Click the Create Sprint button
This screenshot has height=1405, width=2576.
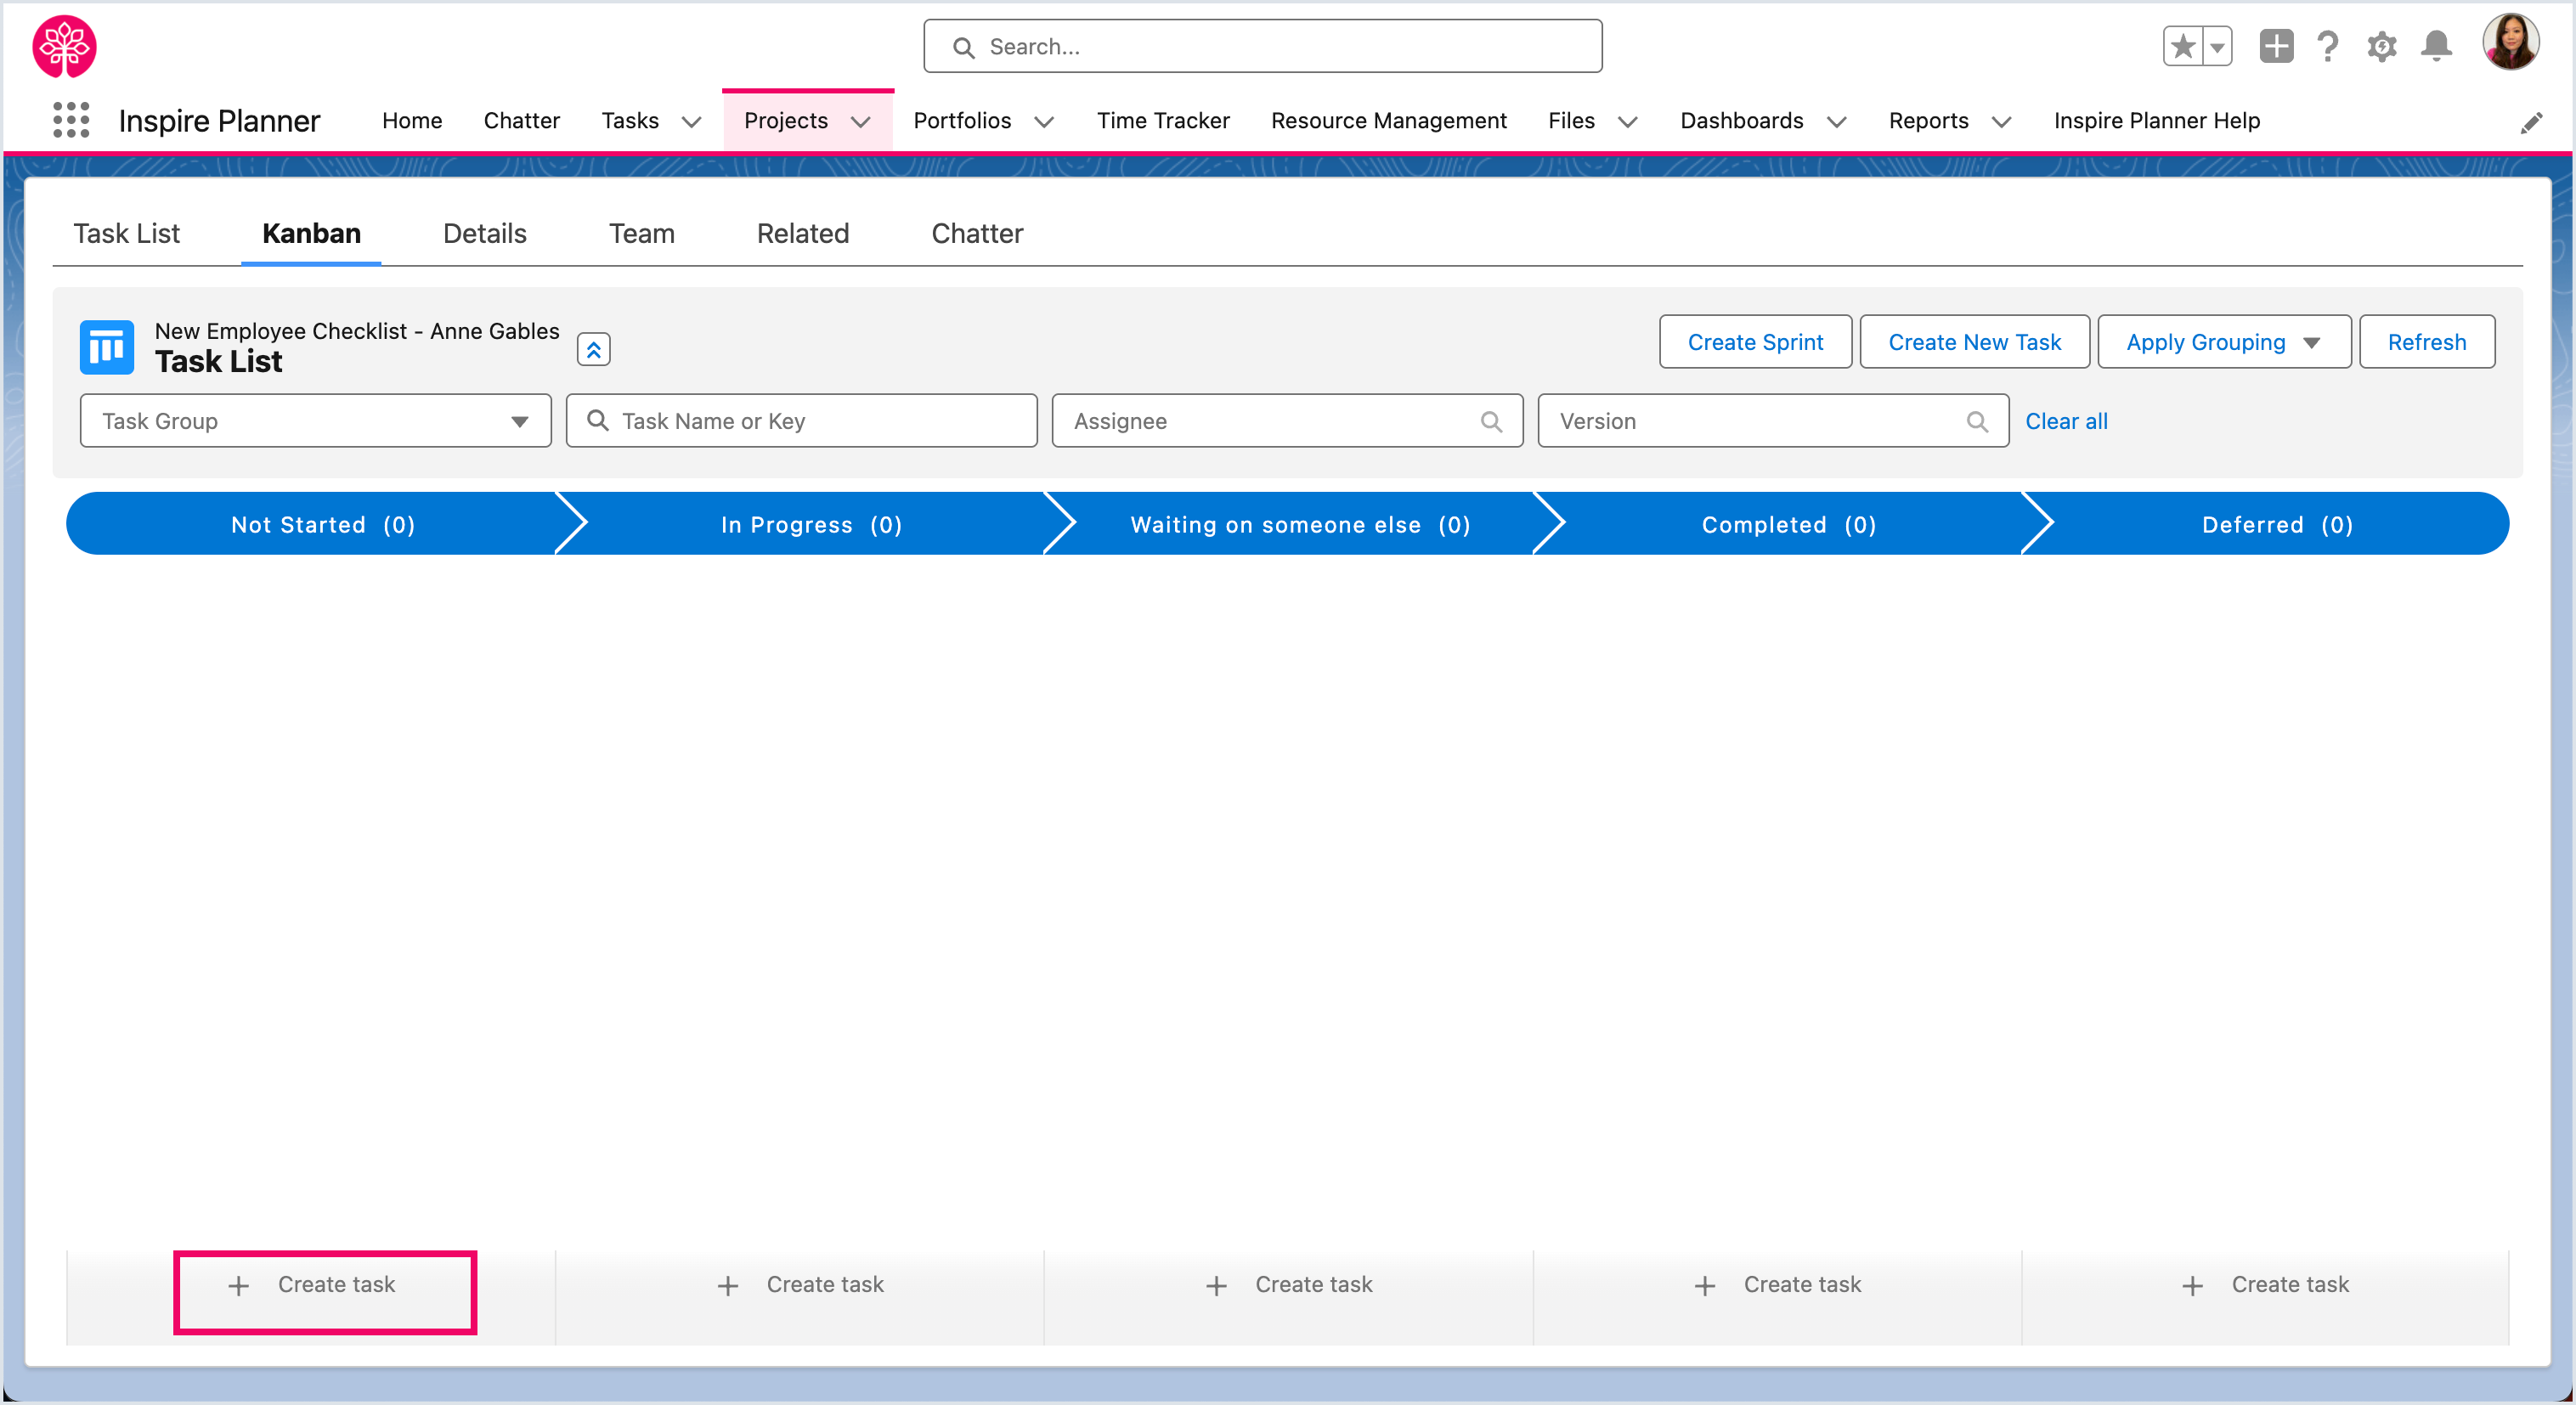pyautogui.click(x=1755, y=342)
